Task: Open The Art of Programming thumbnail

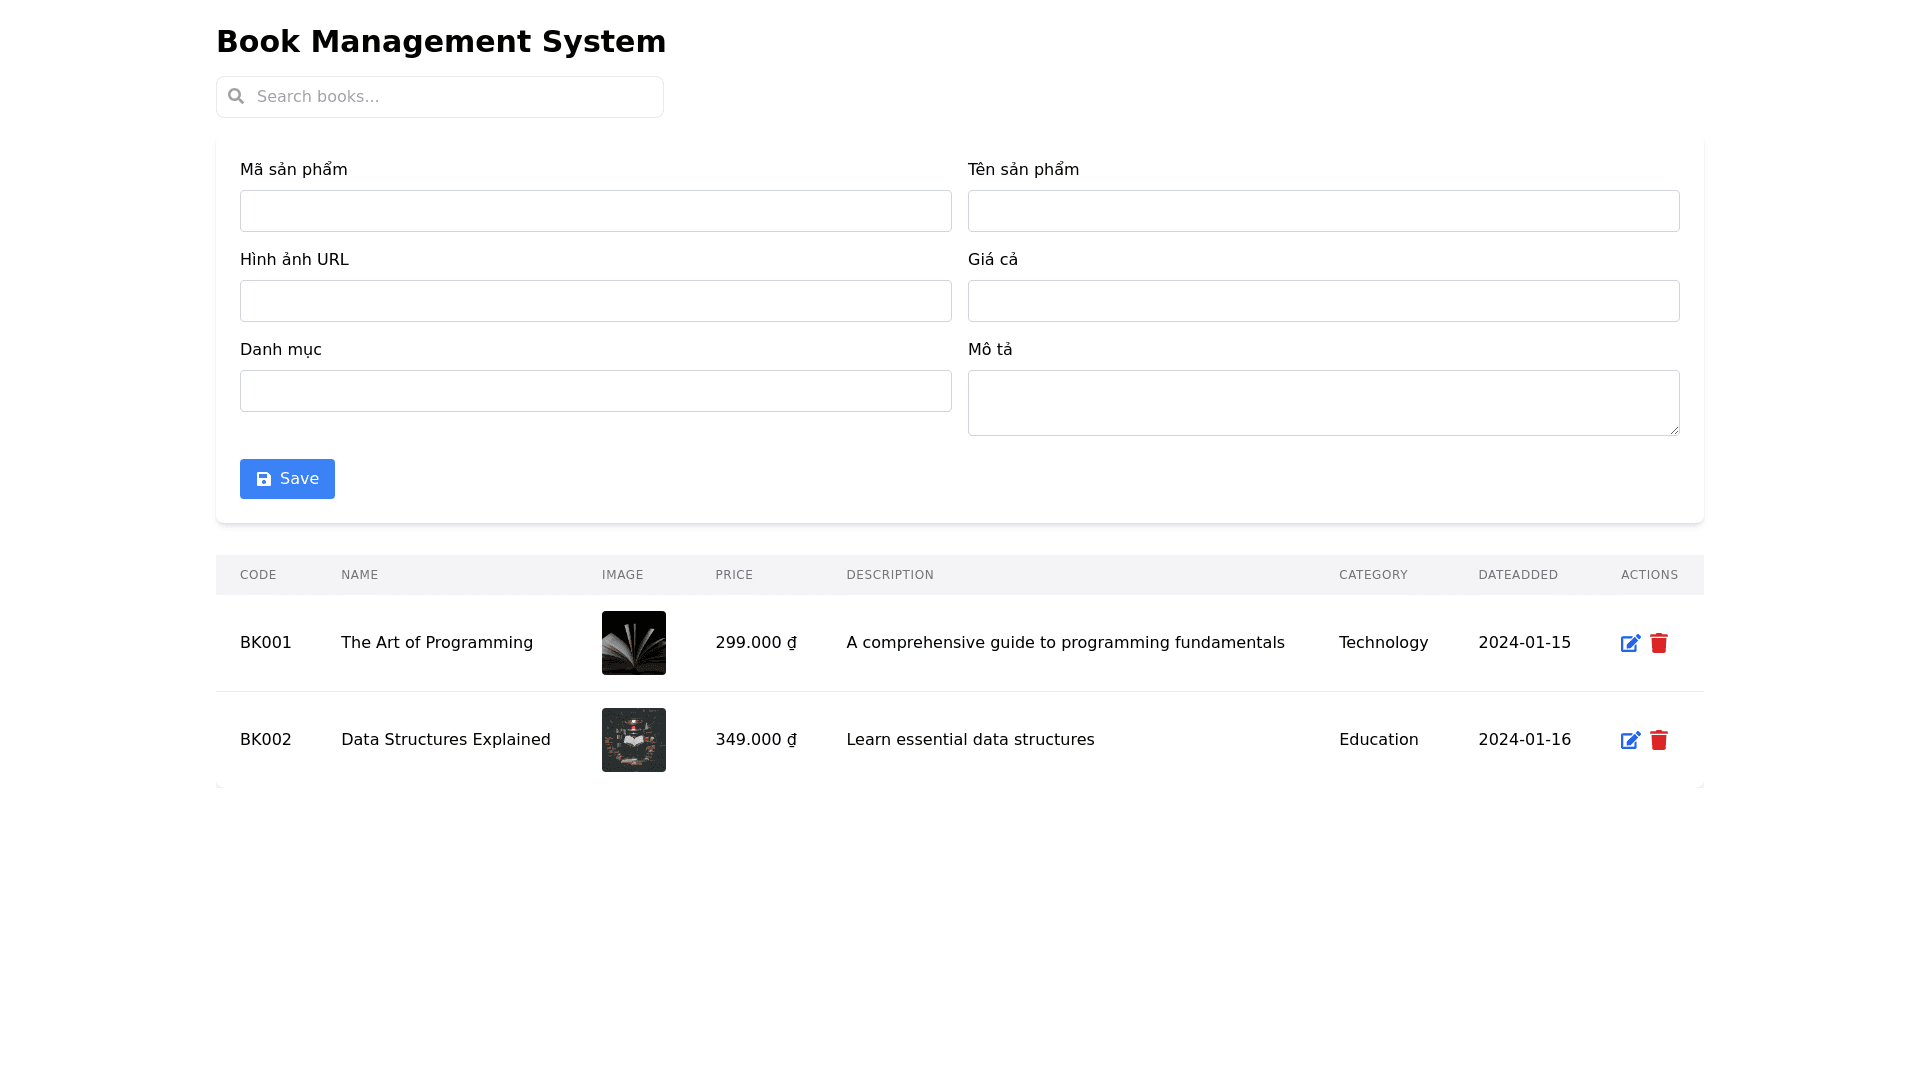Action: (634, 643)
